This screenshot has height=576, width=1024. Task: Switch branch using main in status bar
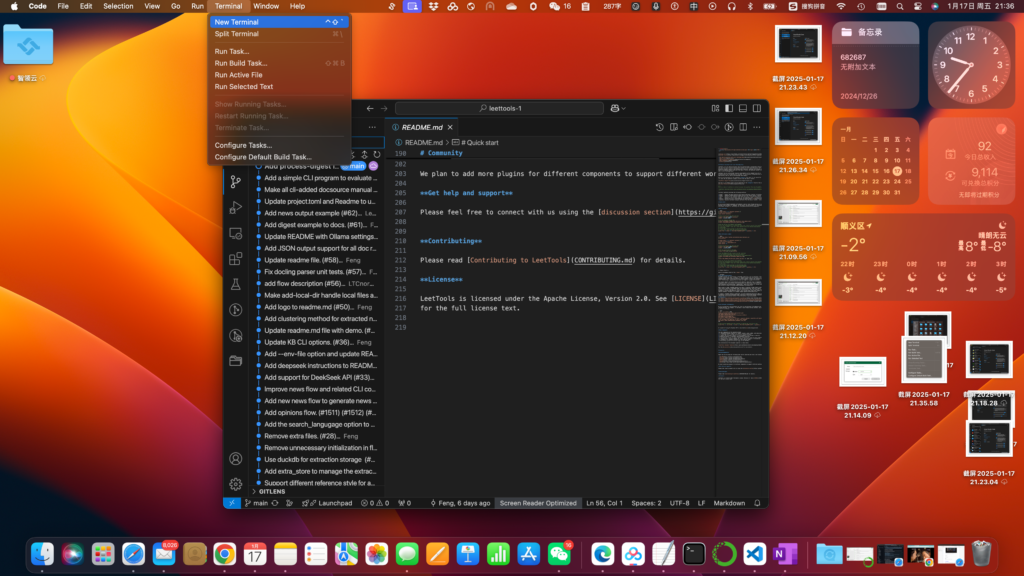[257, 503]
